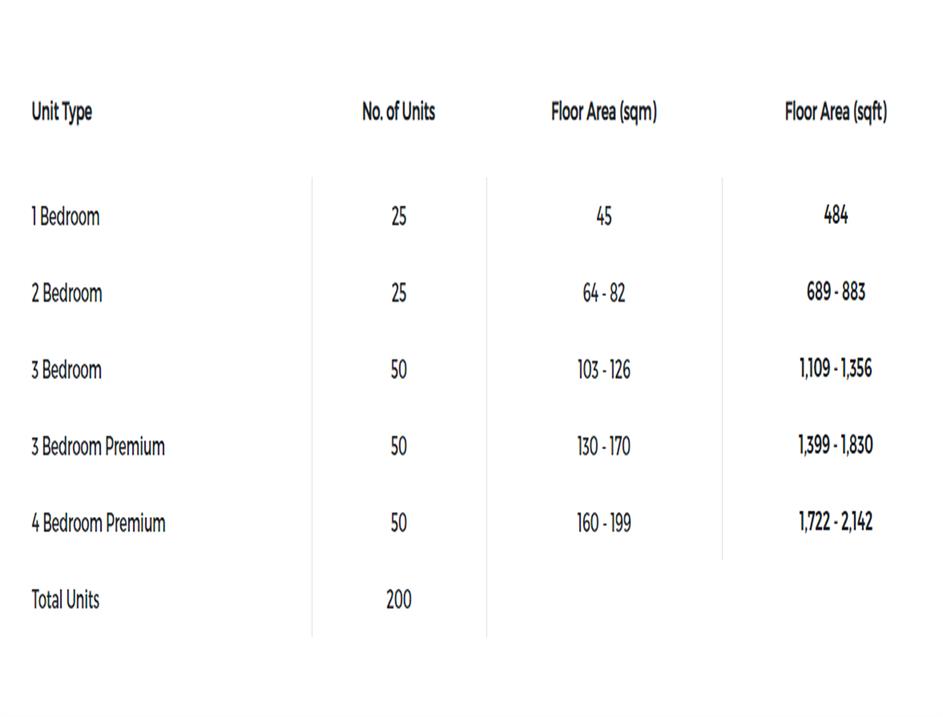Screen dimensions: 943x717
Task: Select the 160 - 199 sqm cell
Action: coord(604,523)
